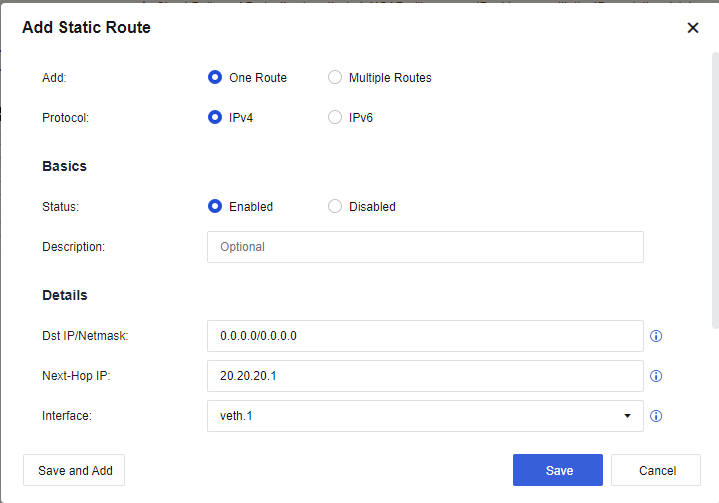Open the Interface veth.1 dropdown
The width and height of the screenshot is (719, 503).
point(424,416)
